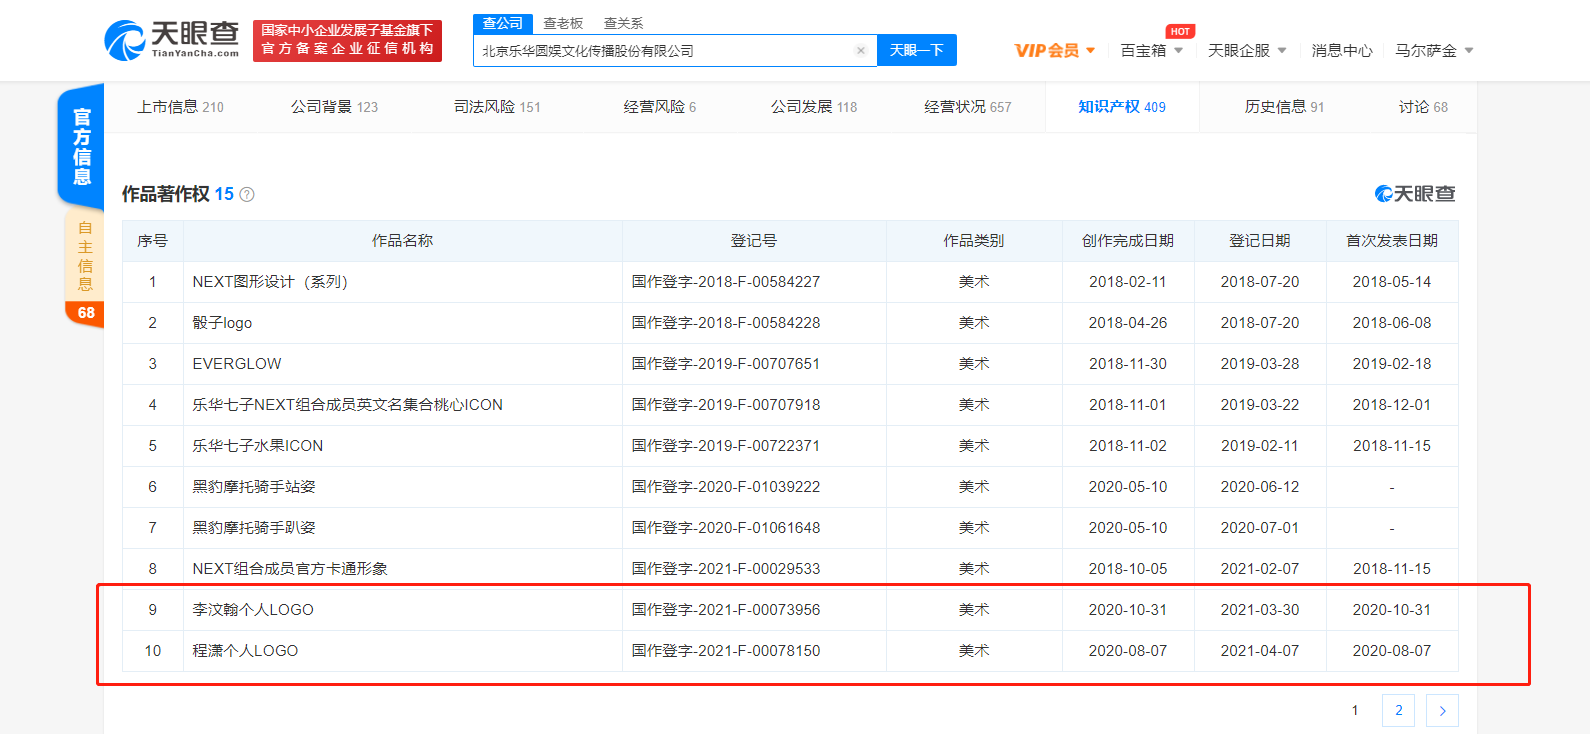Click registration date 2020-06-12

pyautogui.click(x=1260, y=487)
